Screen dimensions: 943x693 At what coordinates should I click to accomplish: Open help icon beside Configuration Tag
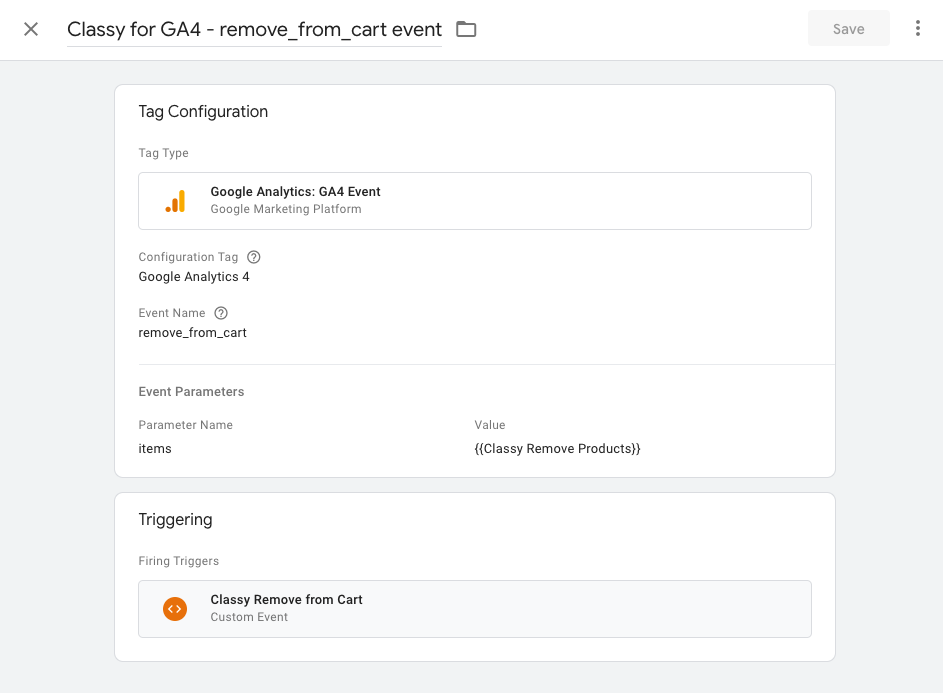tap(254, 257)
